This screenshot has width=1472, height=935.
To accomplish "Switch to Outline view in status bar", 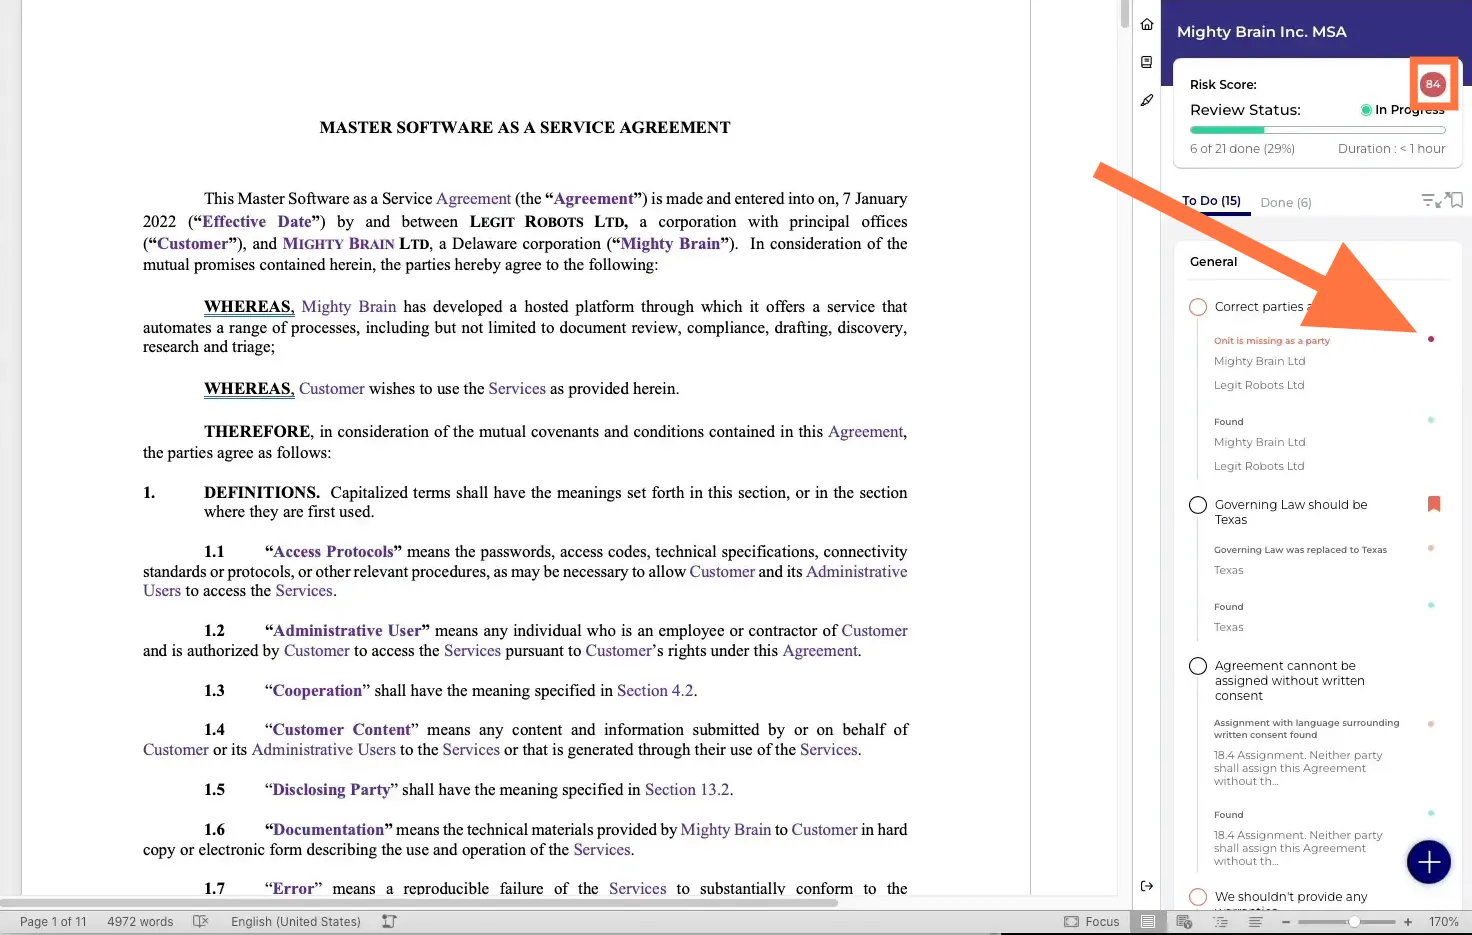I will (1219, 922).
